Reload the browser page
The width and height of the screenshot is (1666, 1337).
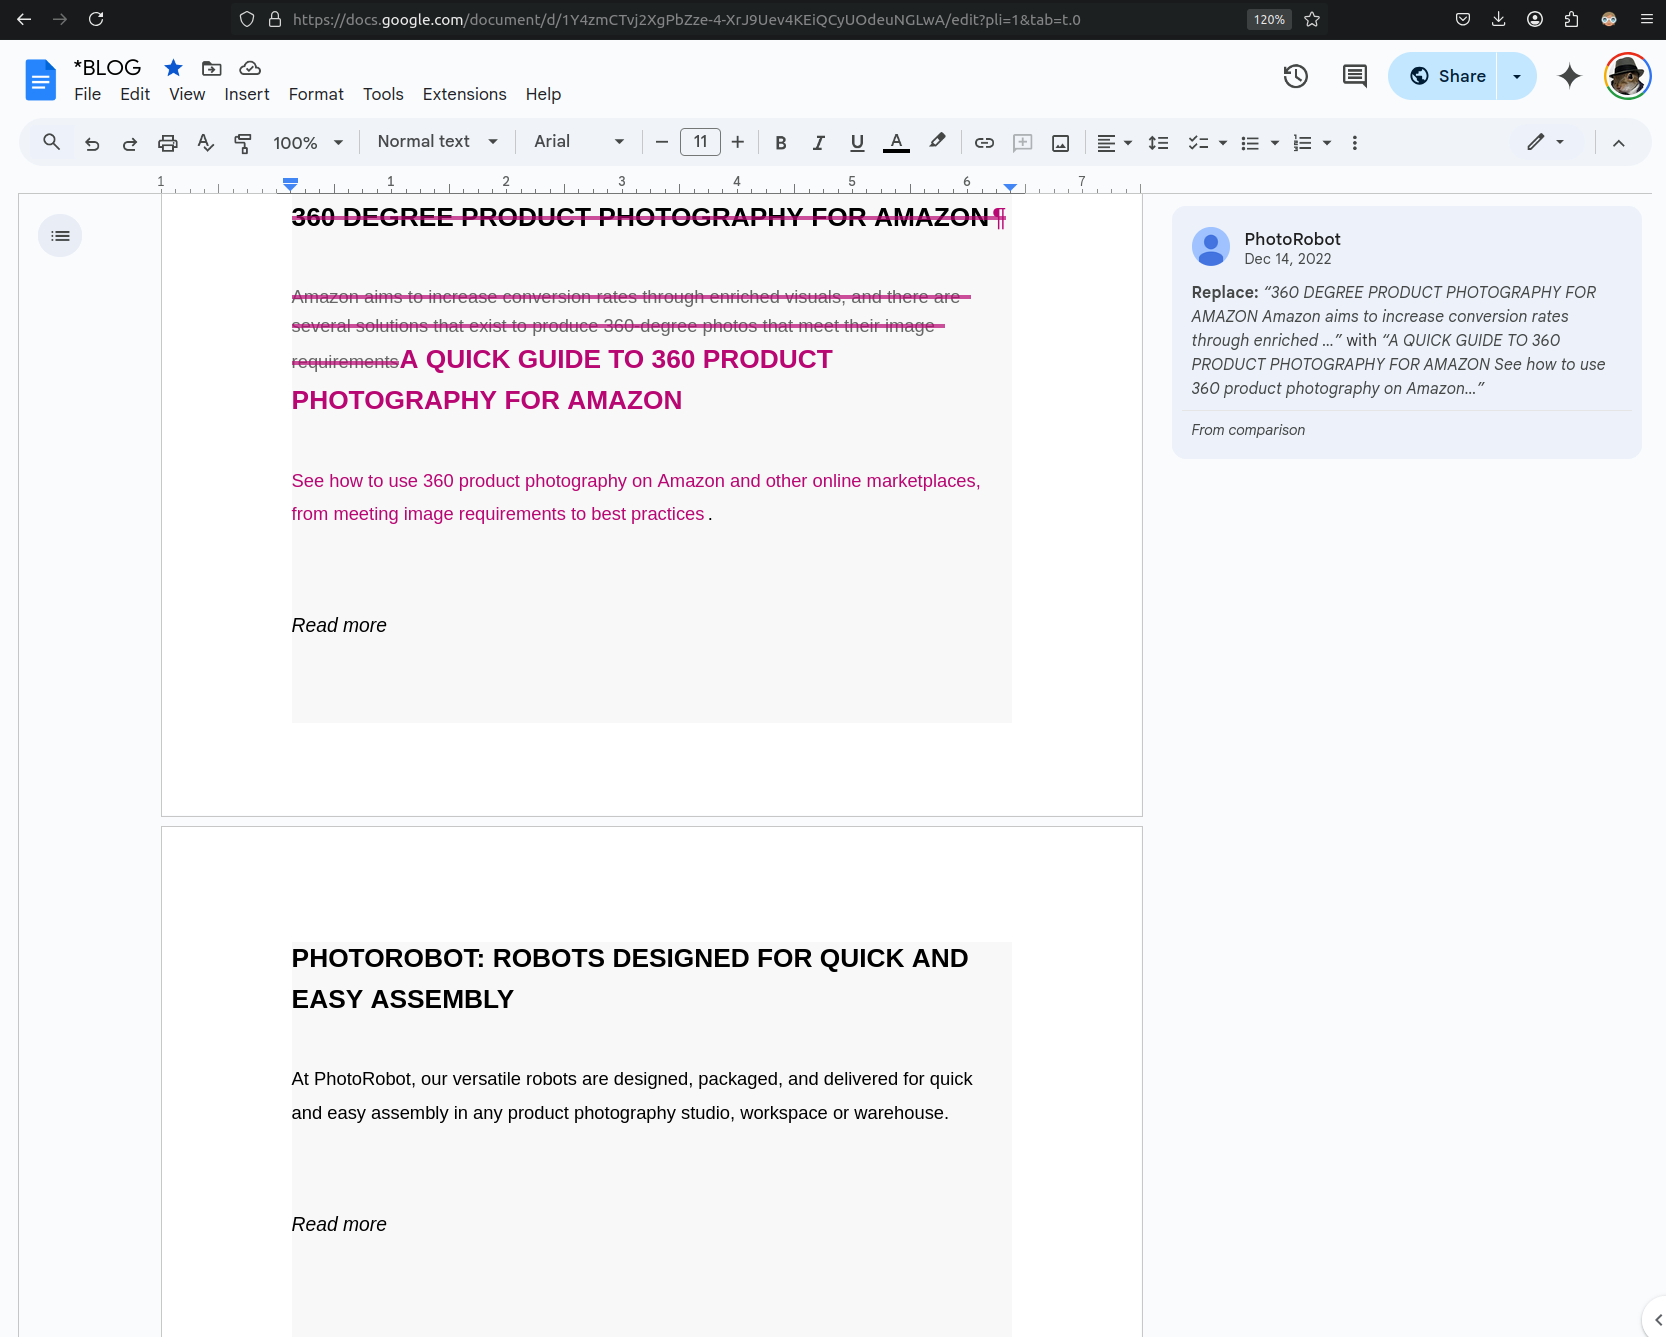96,19
